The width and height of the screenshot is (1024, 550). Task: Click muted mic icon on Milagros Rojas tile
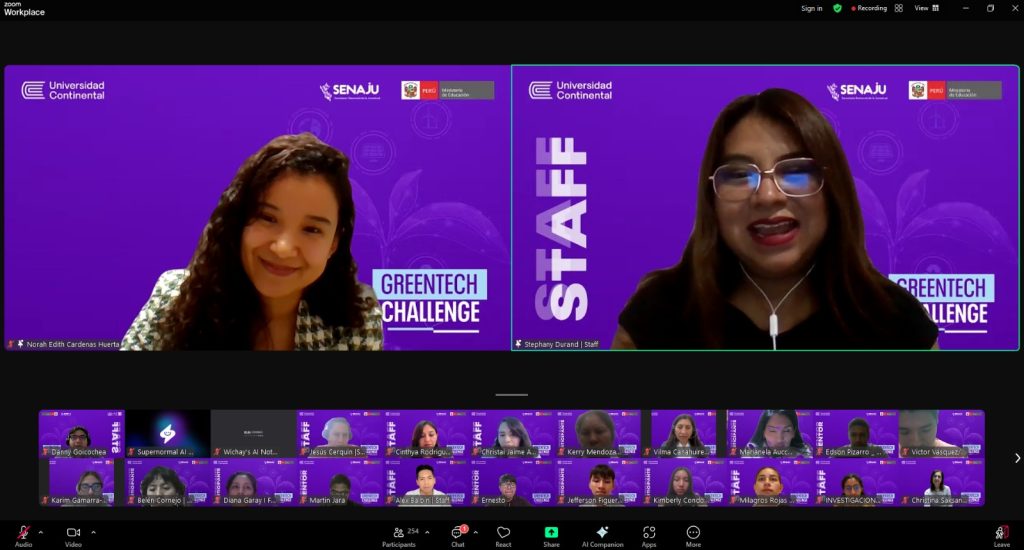[x=735, y=500]
